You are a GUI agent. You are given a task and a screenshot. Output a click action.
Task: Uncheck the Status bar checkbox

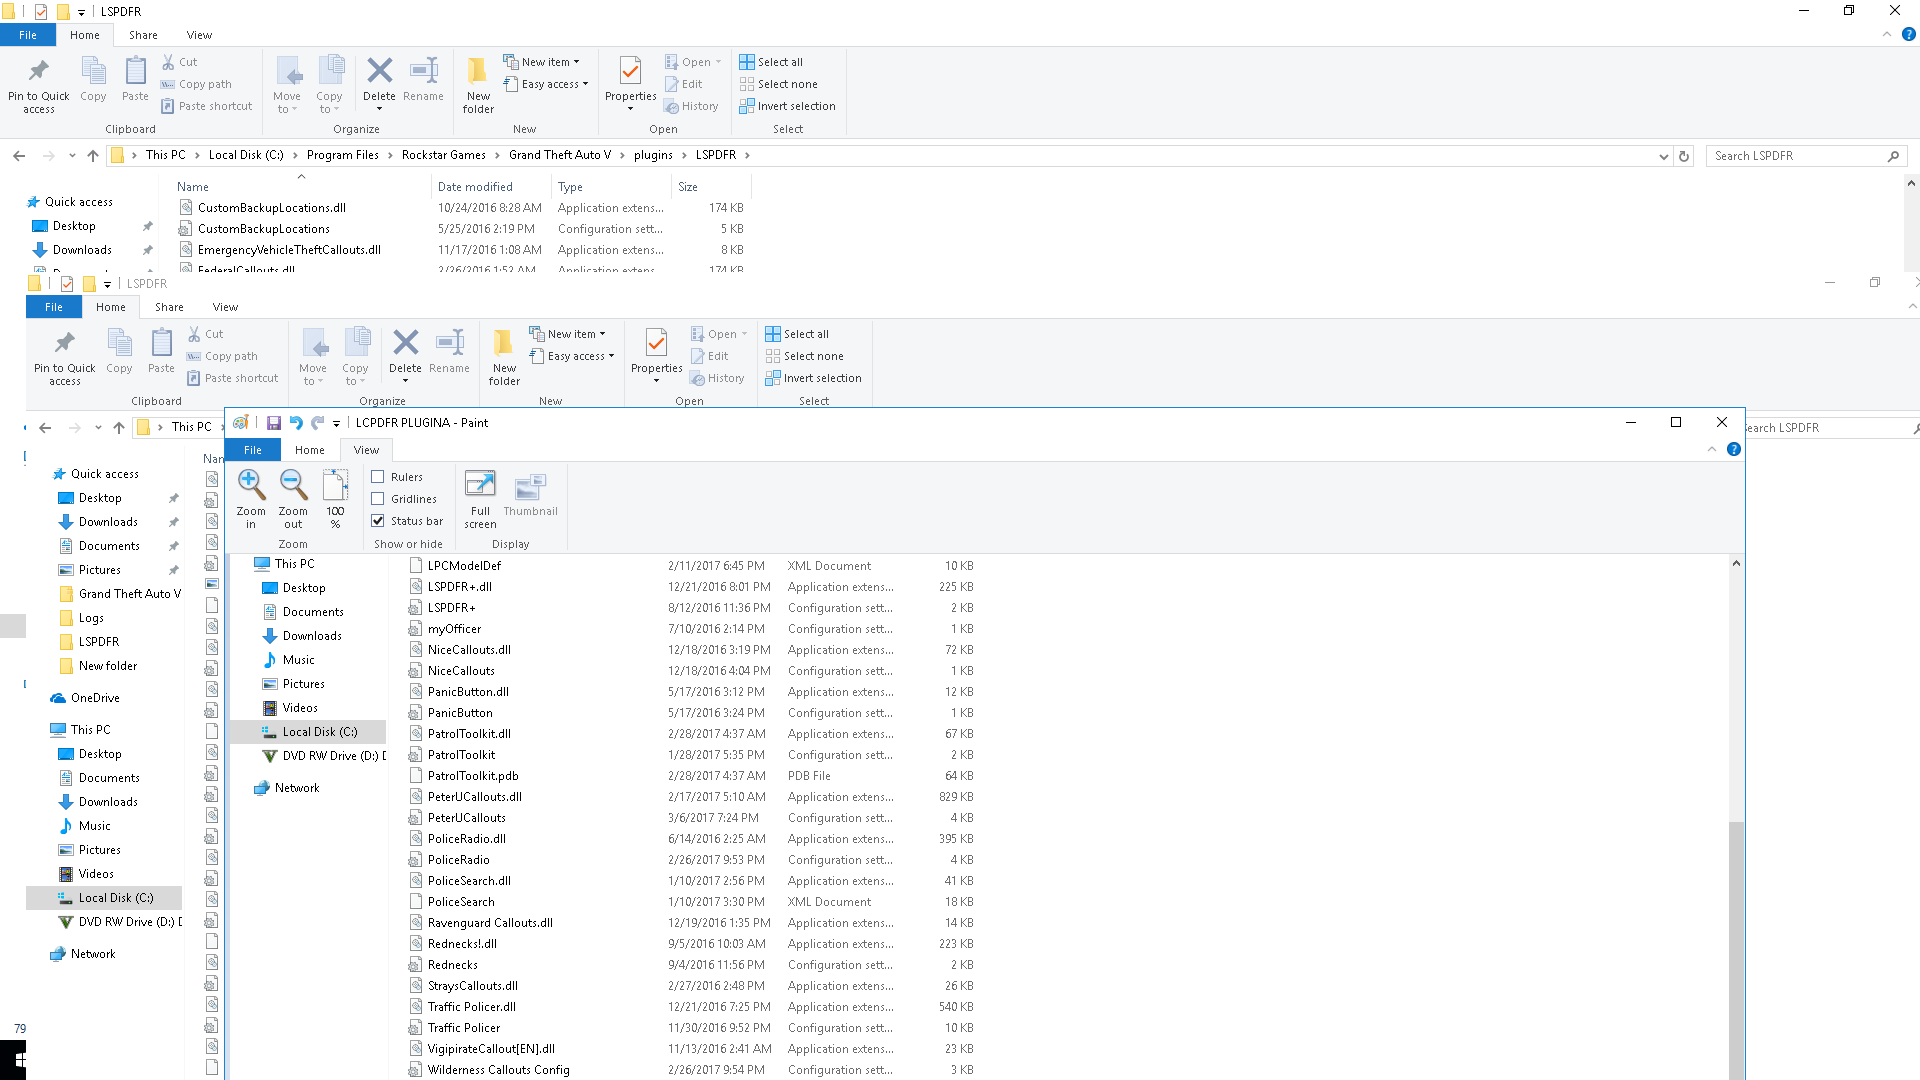[x=378, y=521]
